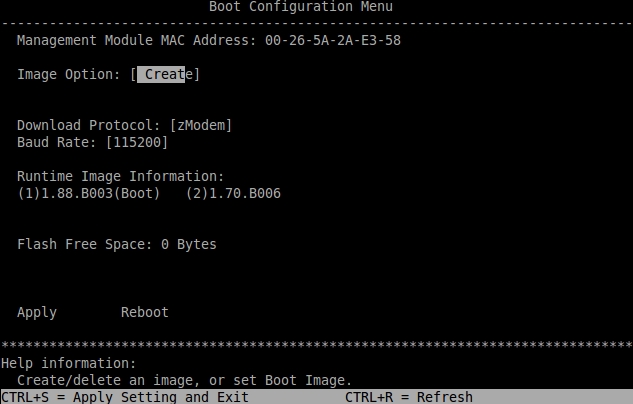
Task: Click the Apply option
Action: (x=37, y=312)
